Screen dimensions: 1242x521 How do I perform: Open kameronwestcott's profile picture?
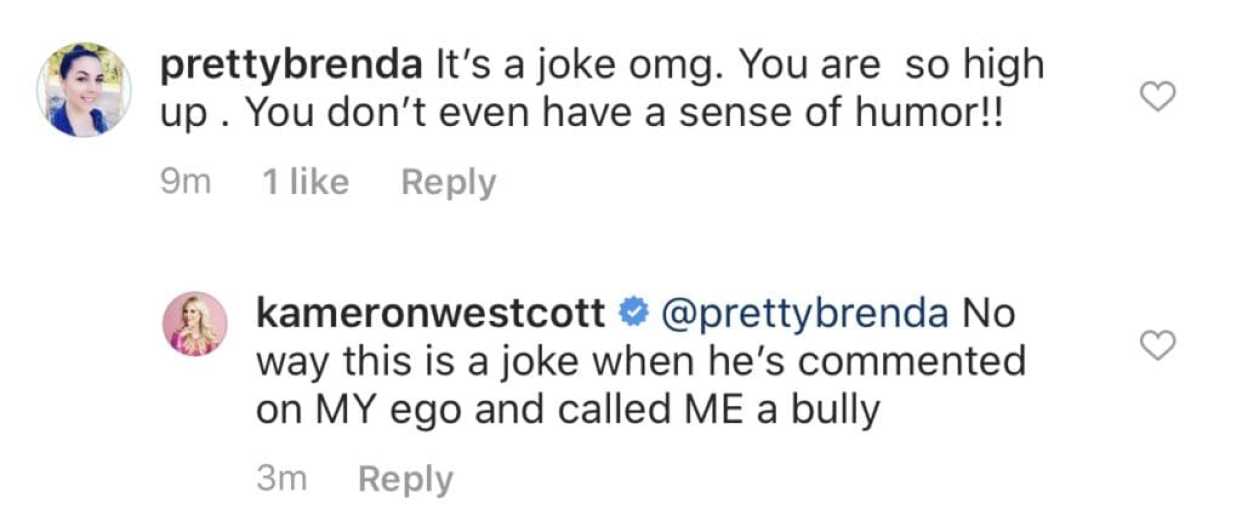tap(195, 324)
